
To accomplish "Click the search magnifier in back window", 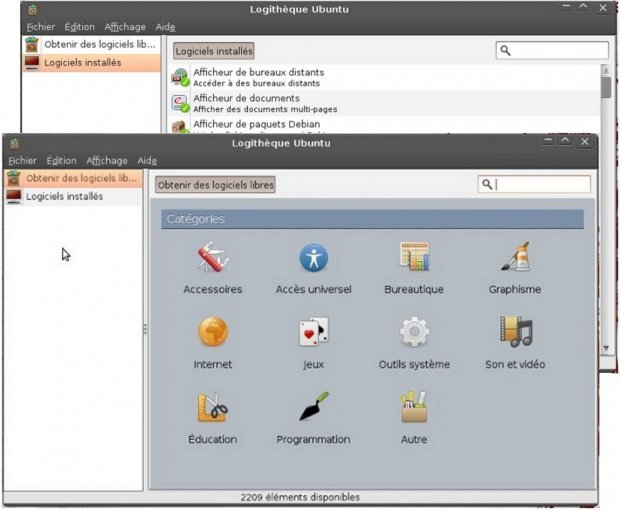I will click(x=505, y=51).
